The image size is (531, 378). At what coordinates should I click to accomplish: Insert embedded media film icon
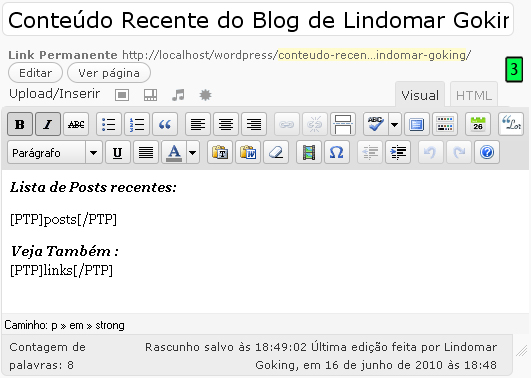pos(309,152)
